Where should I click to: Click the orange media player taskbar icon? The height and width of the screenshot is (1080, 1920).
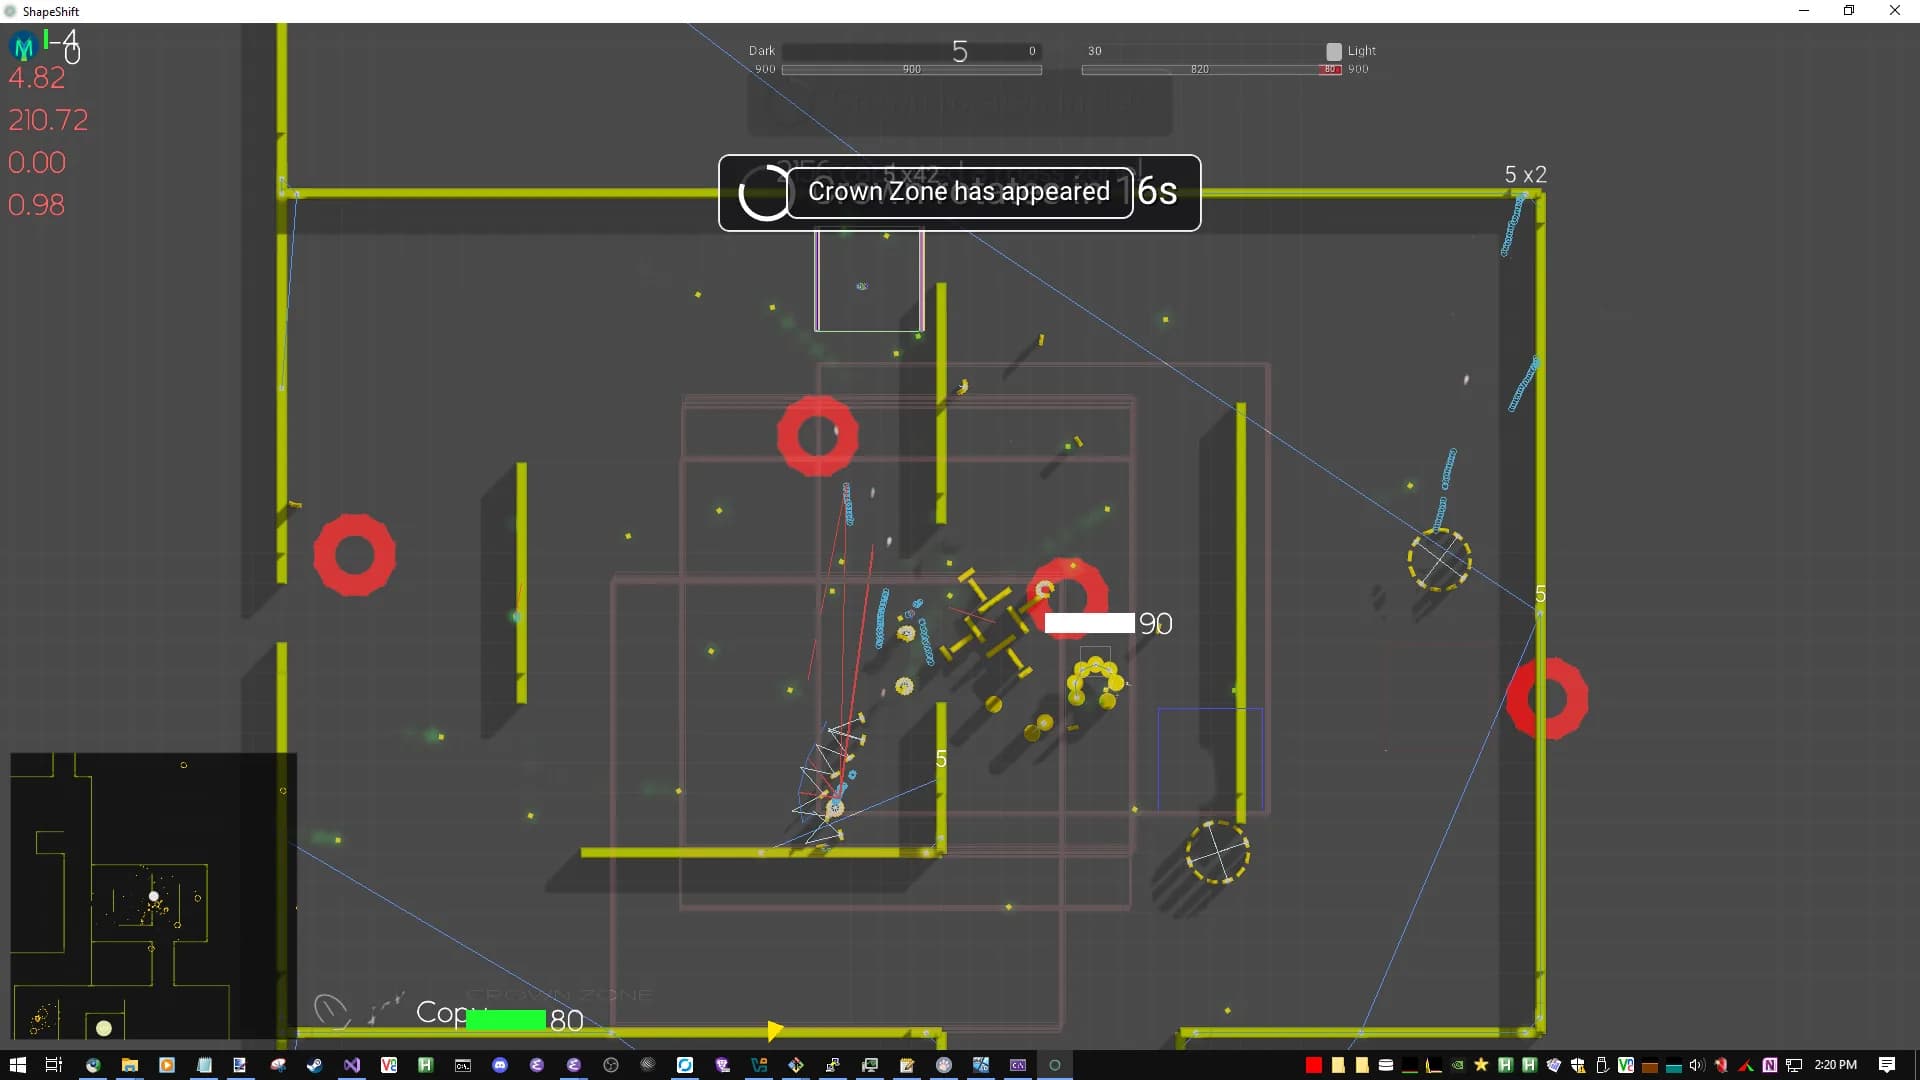(167, 1065)
